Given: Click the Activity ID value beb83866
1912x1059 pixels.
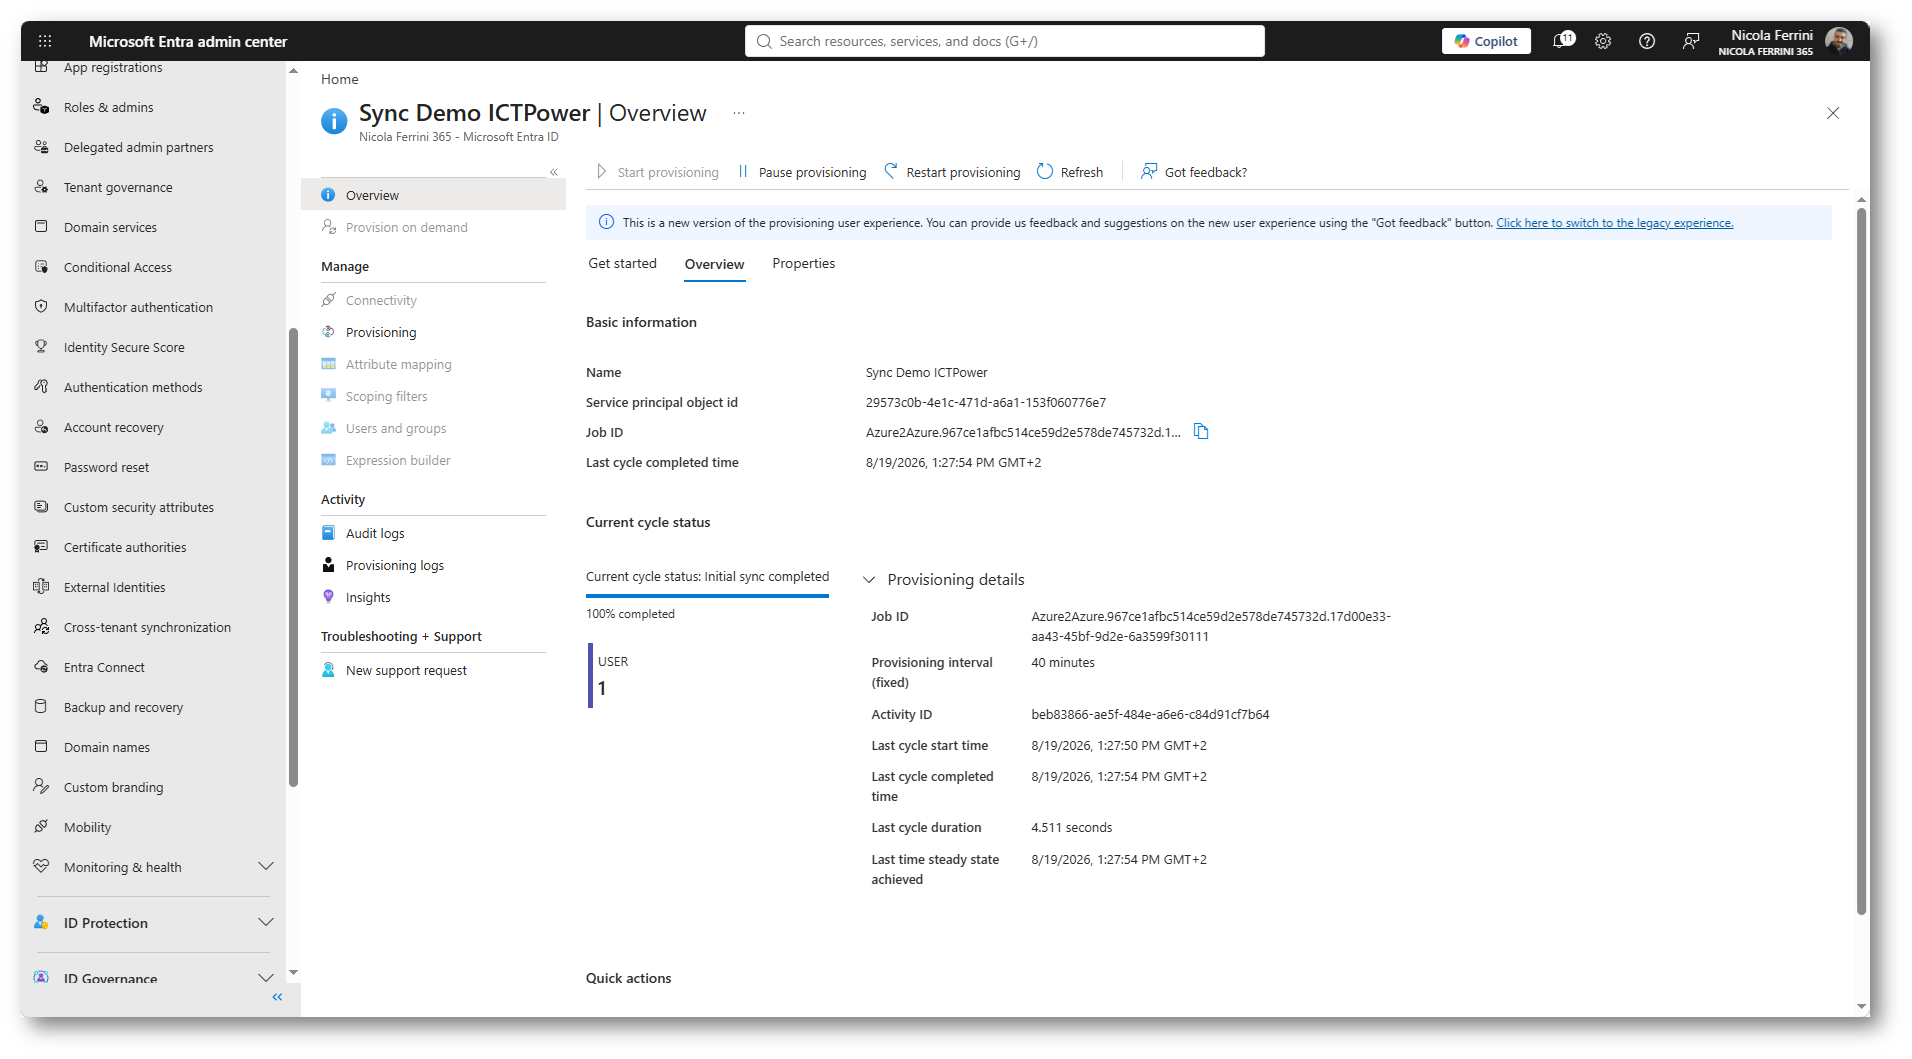Looking at the screenshot, I should 1150,714.
